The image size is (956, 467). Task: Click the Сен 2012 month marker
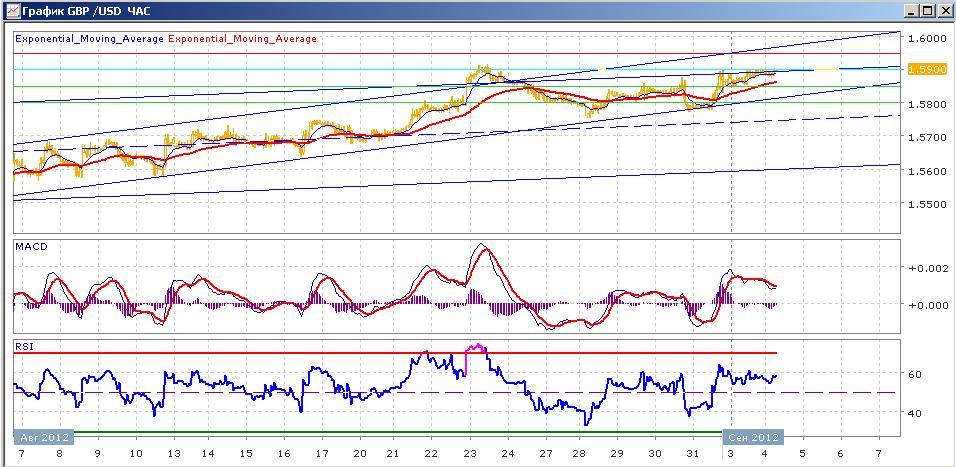coord(753,438)
